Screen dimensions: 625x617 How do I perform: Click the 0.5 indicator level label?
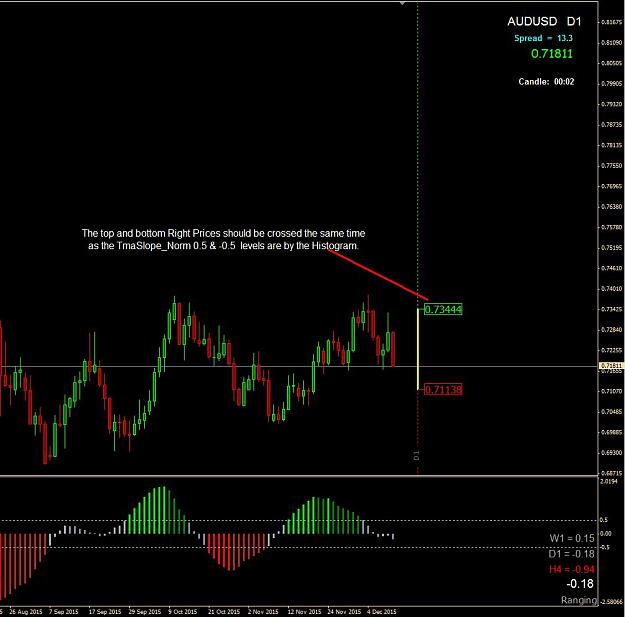(x=604, y=520)
